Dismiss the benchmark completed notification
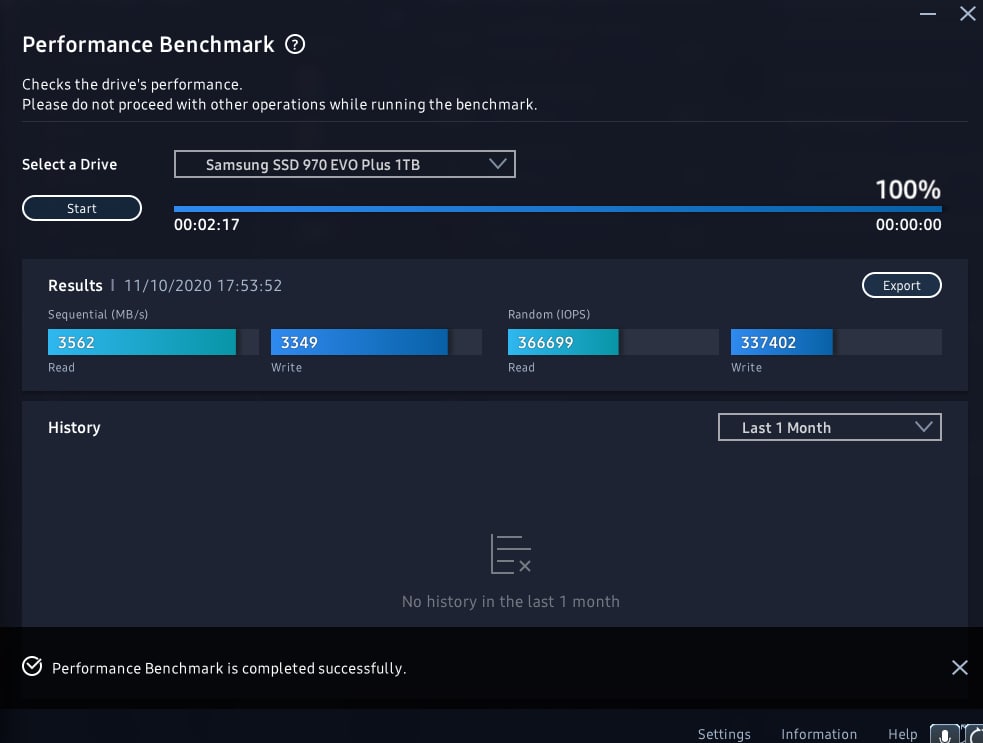 point(959,667)
